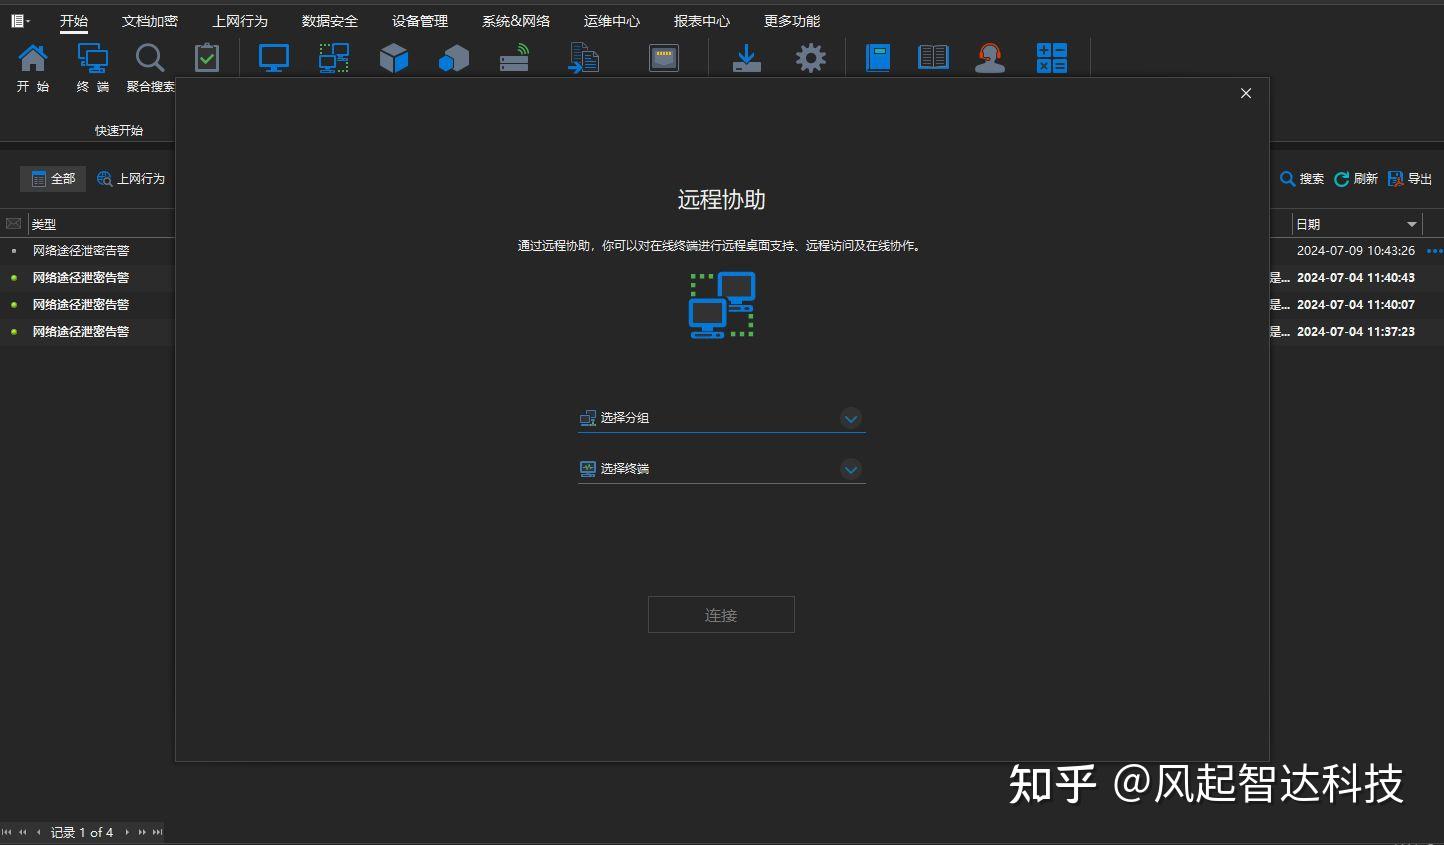Screen dimensions: 1444x845
Task: Select the 上网行为 filter below toolbar
Action: 131,179
